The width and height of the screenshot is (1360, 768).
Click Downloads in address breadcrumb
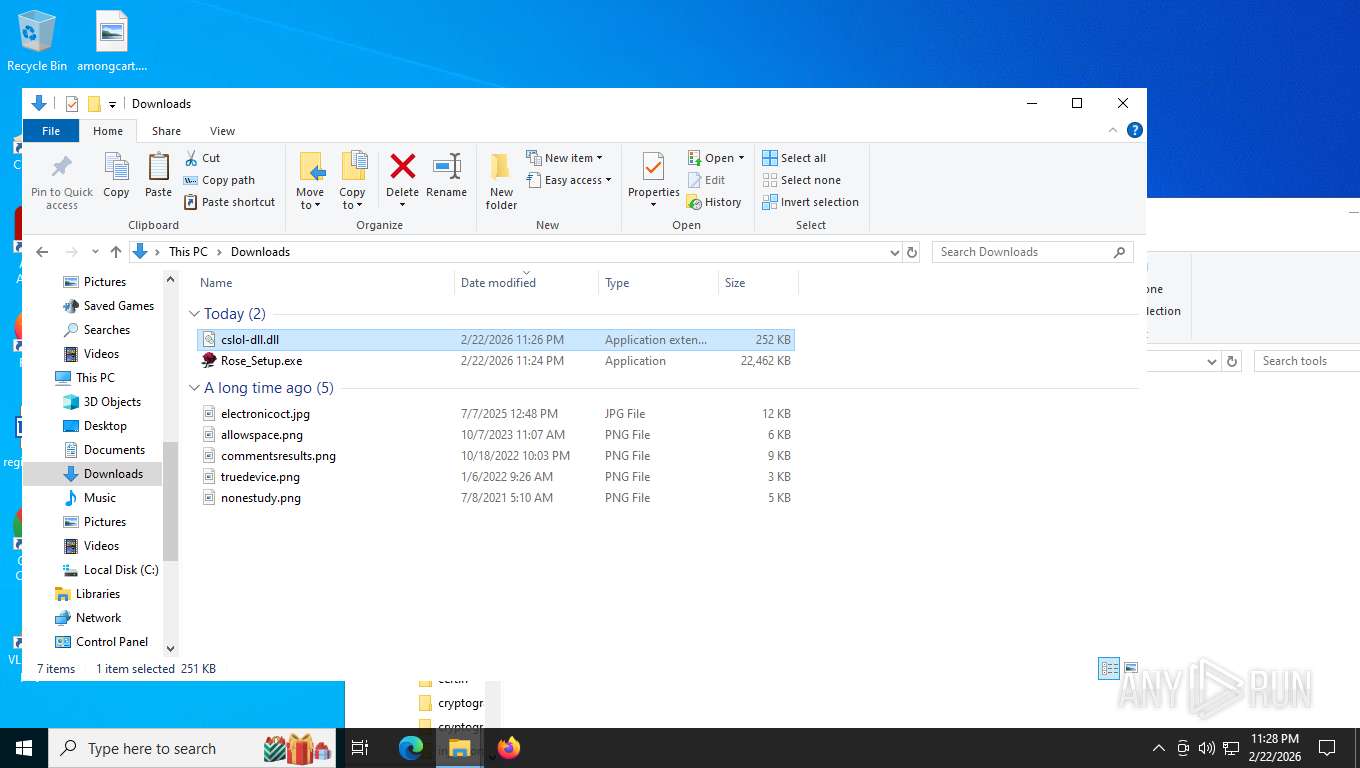click(x=260, y=252)
